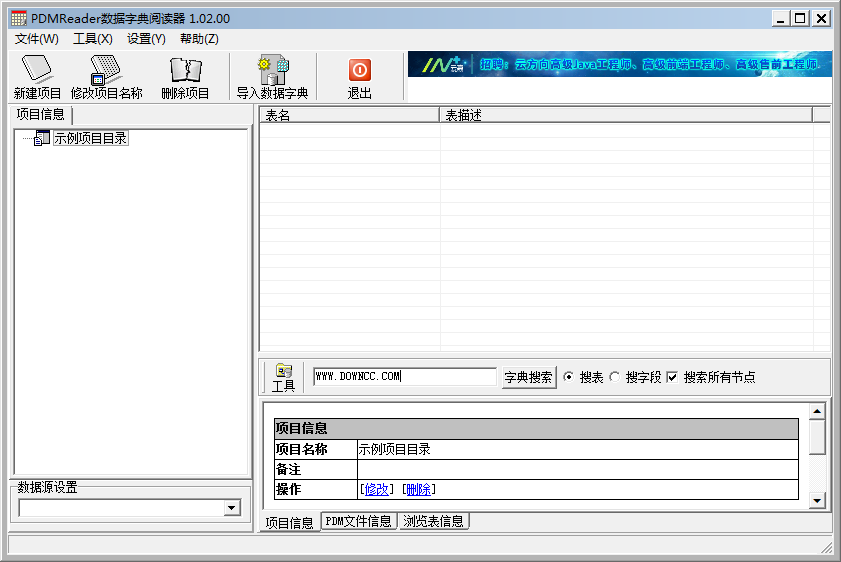Select the 搜表 radio button
The width and height of the screenshot is (841, 562).
pyautogui.click(x=569, y=377)
